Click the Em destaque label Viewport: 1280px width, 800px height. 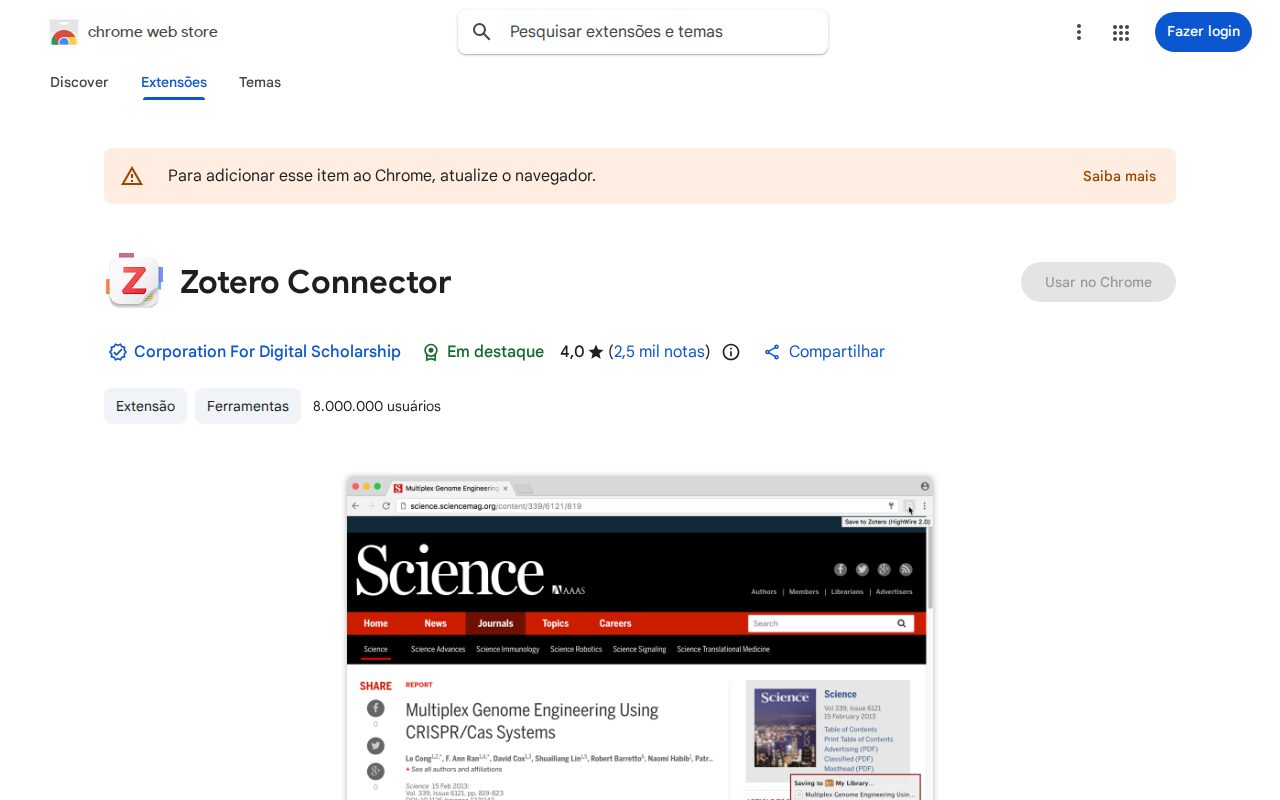click(495, 352)
